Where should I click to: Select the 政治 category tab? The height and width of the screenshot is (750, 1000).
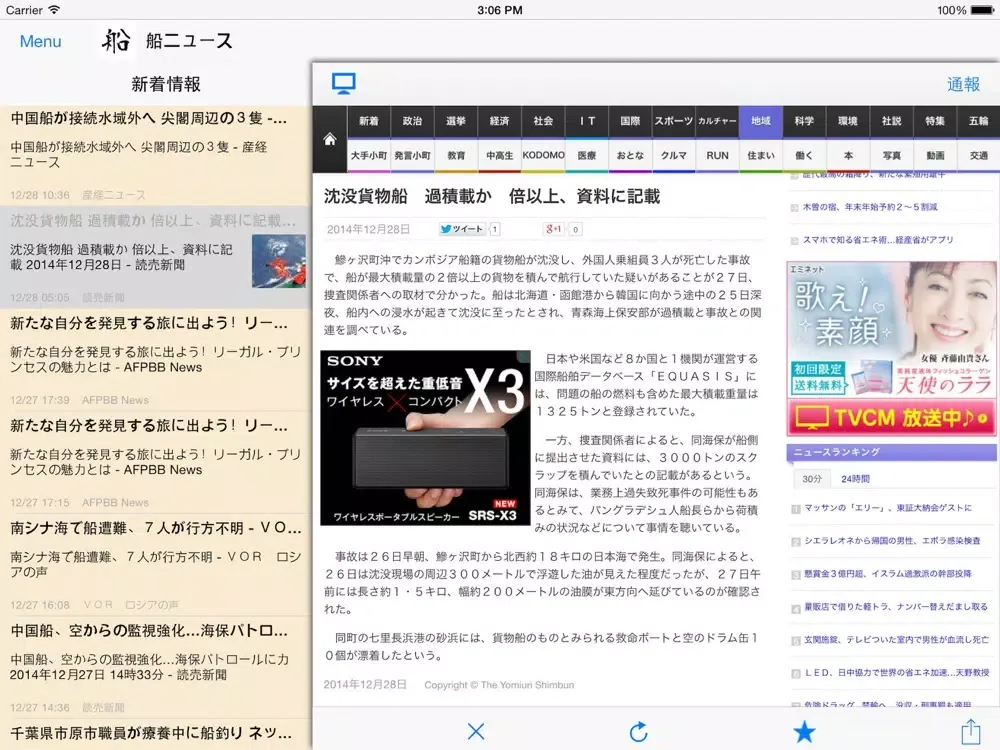click(412, 121)
